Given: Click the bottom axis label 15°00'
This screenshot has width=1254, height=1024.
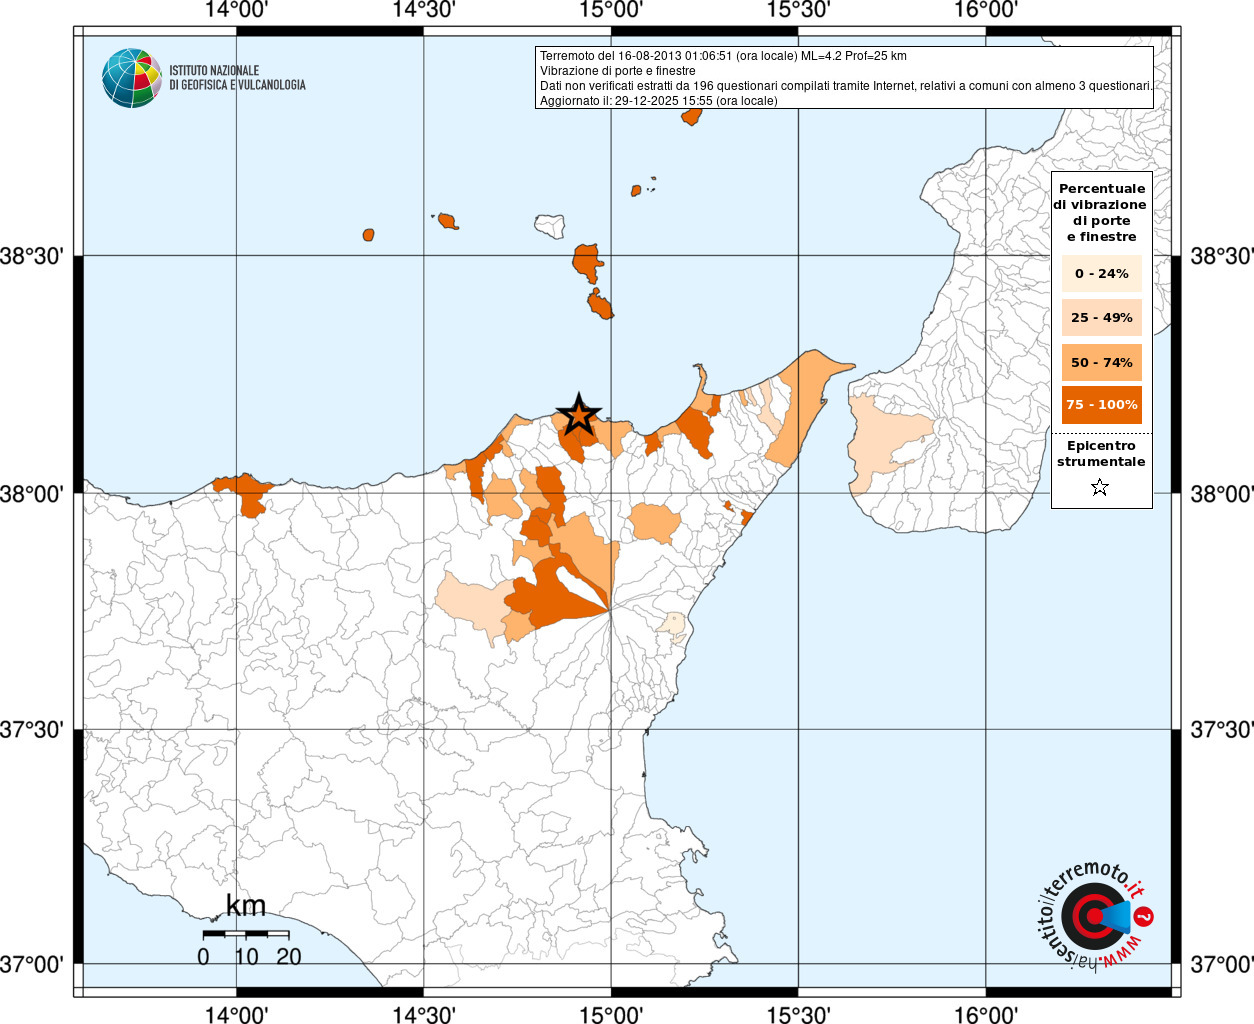Looking at the screenshot, I should (611, 1015).
